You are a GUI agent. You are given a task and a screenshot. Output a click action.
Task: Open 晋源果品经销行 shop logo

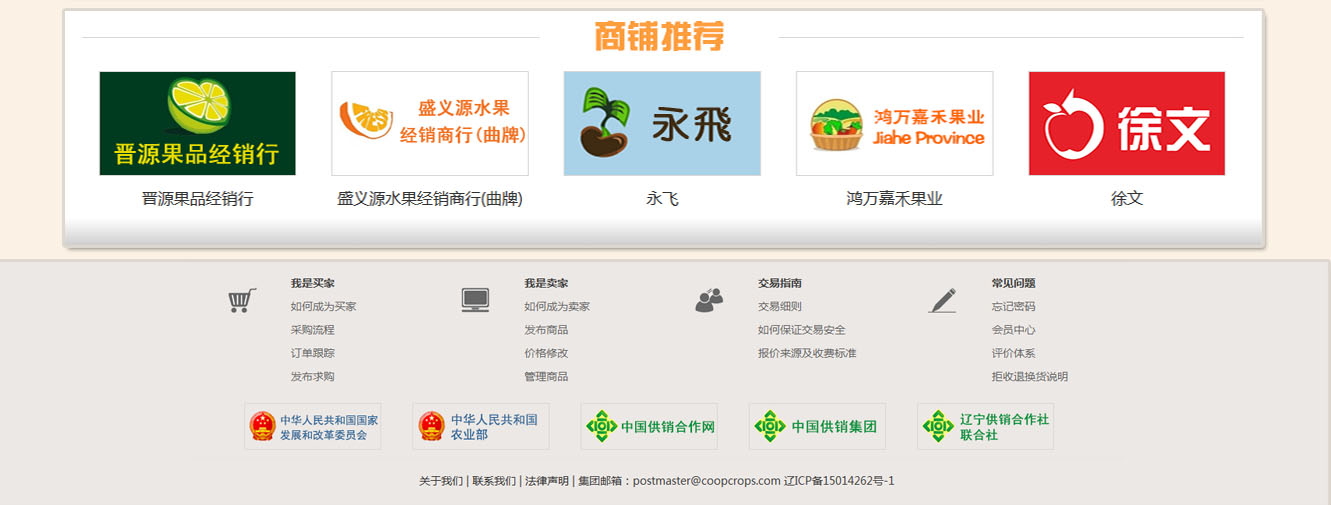197,123
